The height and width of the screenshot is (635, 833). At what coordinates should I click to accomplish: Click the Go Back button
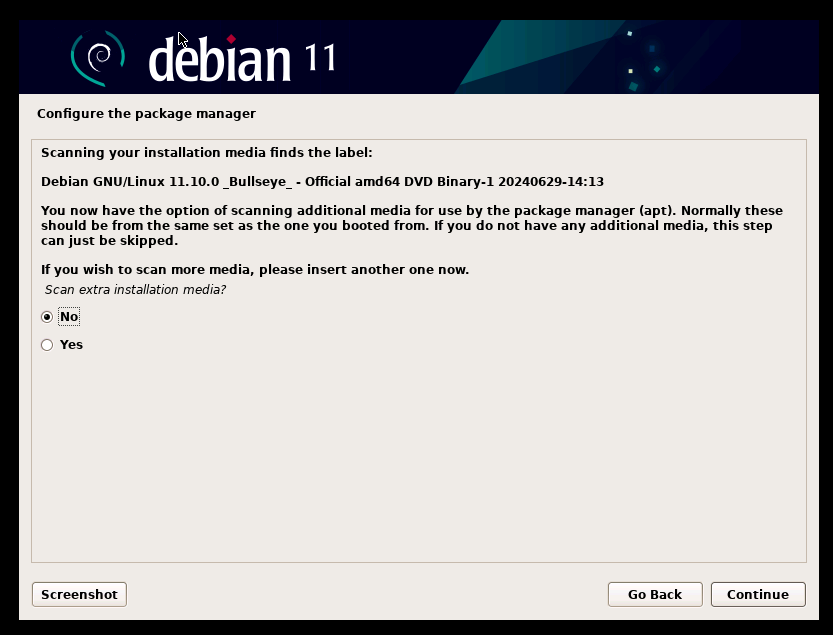coord(655,595)
